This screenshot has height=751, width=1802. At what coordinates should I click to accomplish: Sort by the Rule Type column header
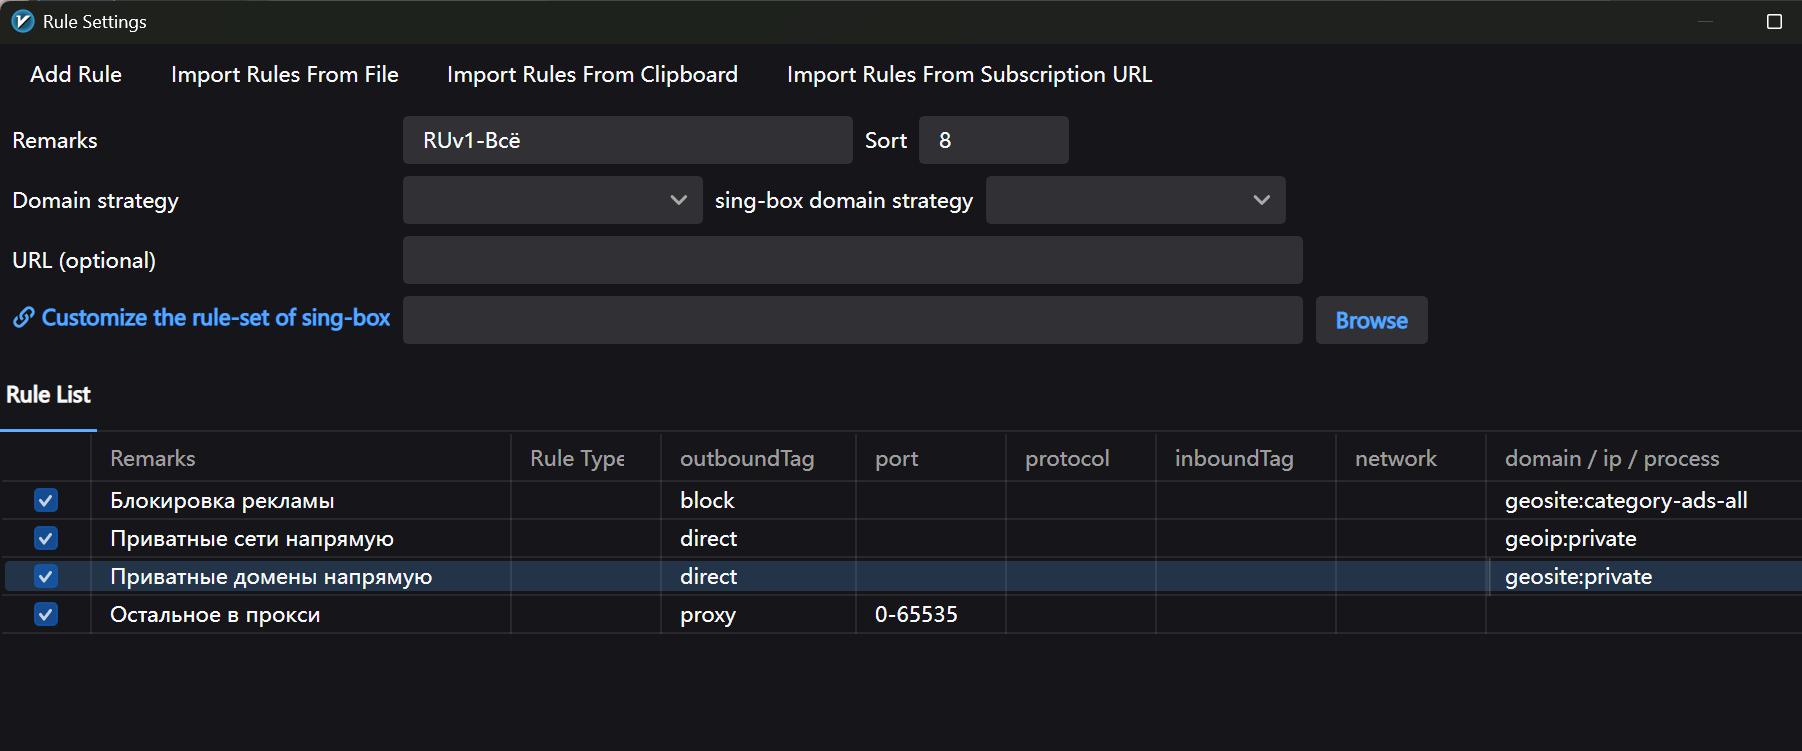pos(585,458)
